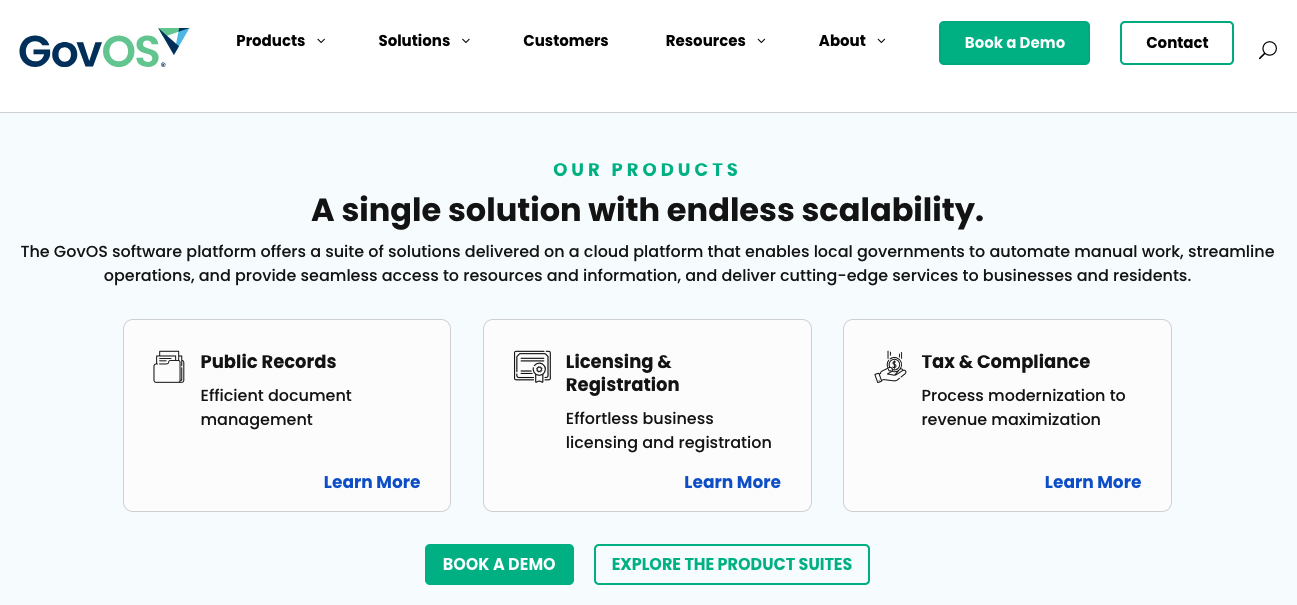Open the Products menu item
Screen dimensions: 1297x605
pos(270,41)
